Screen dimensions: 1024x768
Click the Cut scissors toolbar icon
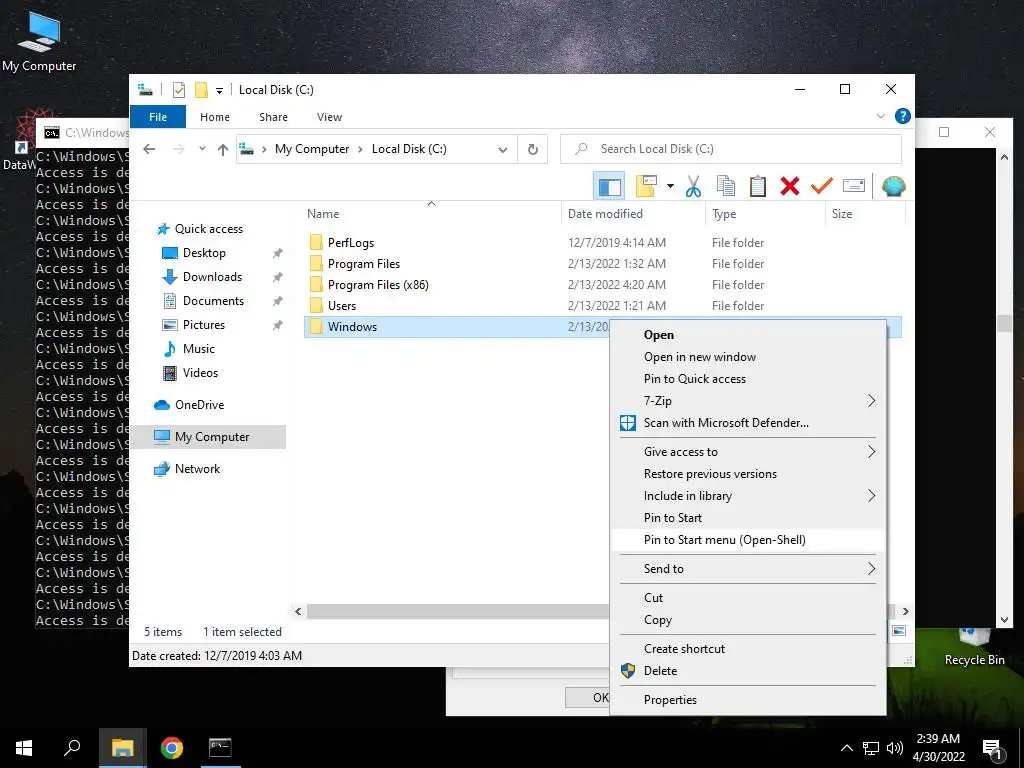coord(693,186)
